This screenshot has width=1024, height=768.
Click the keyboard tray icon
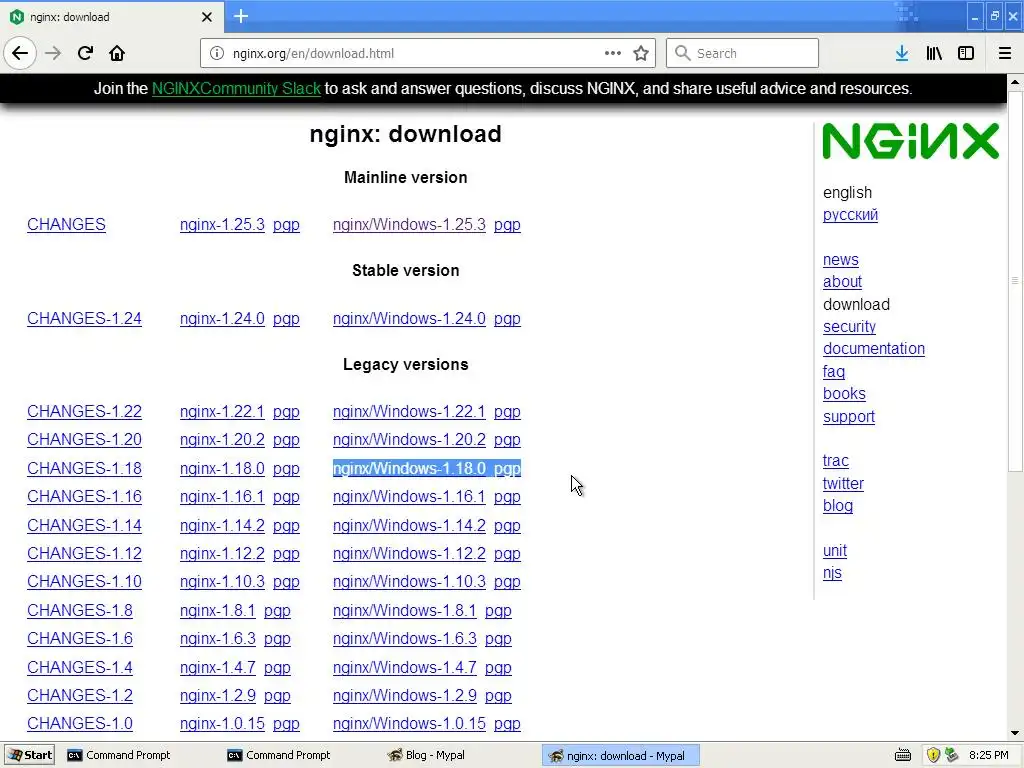point(903,756)
